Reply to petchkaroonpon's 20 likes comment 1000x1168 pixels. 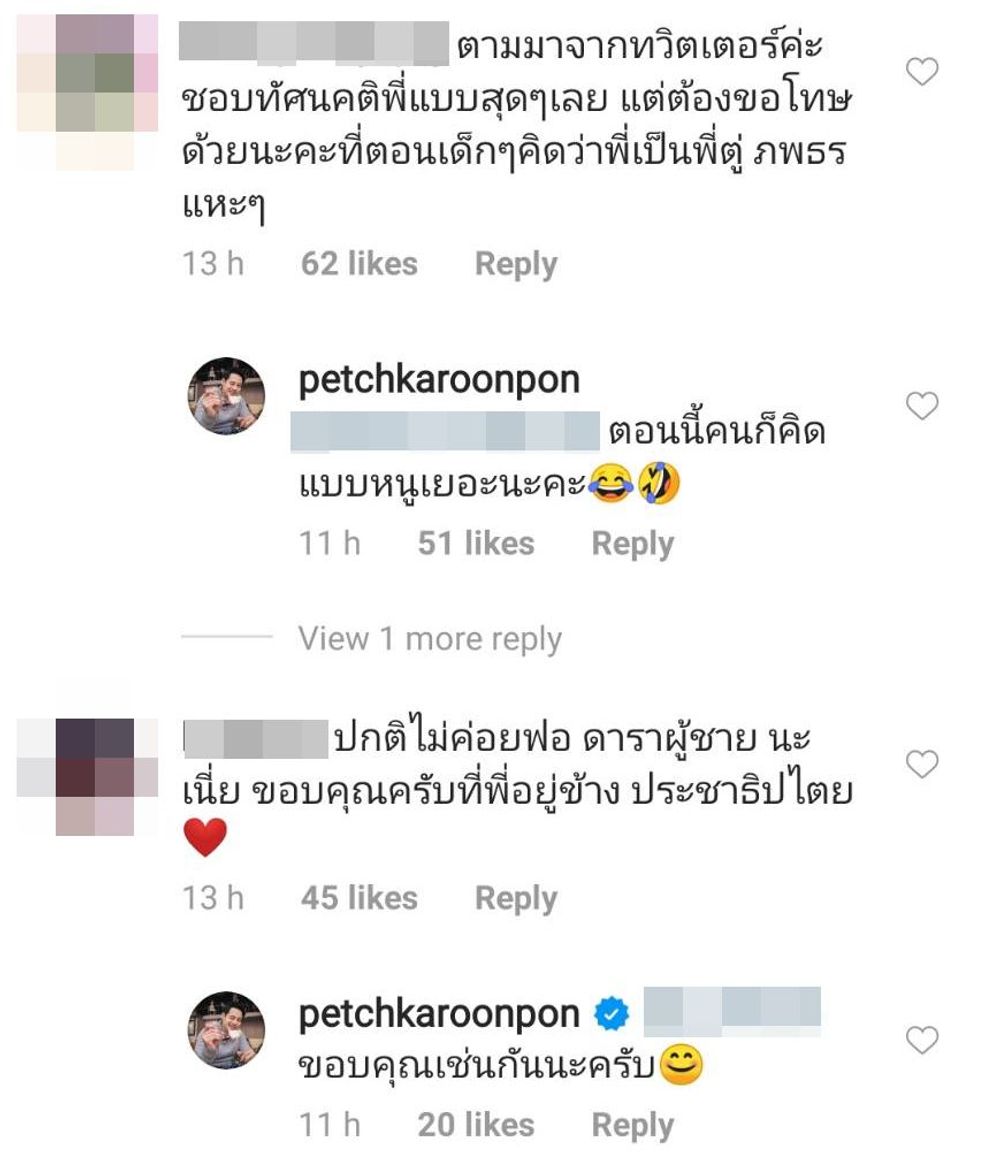[633, 1126]
